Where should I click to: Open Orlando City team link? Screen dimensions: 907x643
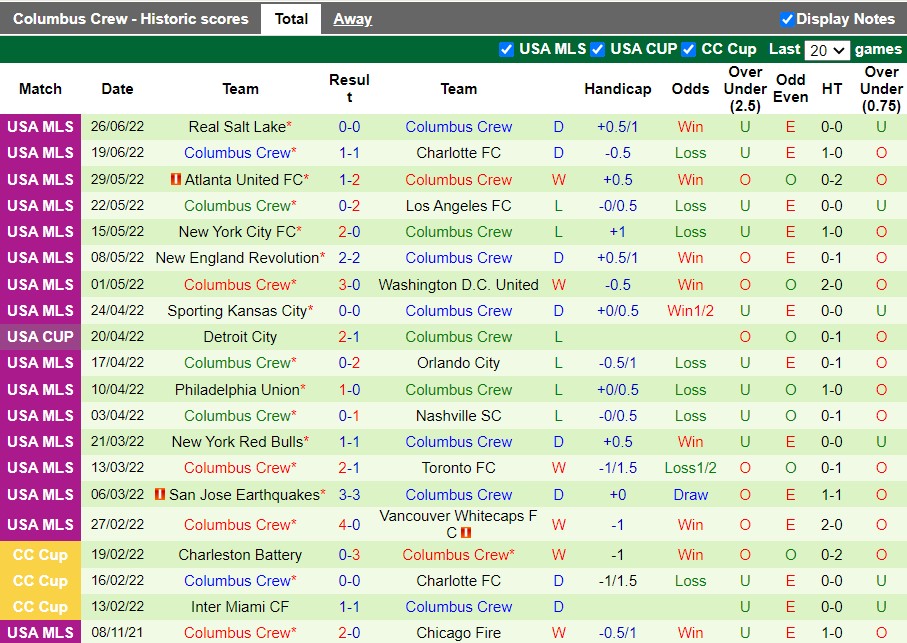point(458,363)
